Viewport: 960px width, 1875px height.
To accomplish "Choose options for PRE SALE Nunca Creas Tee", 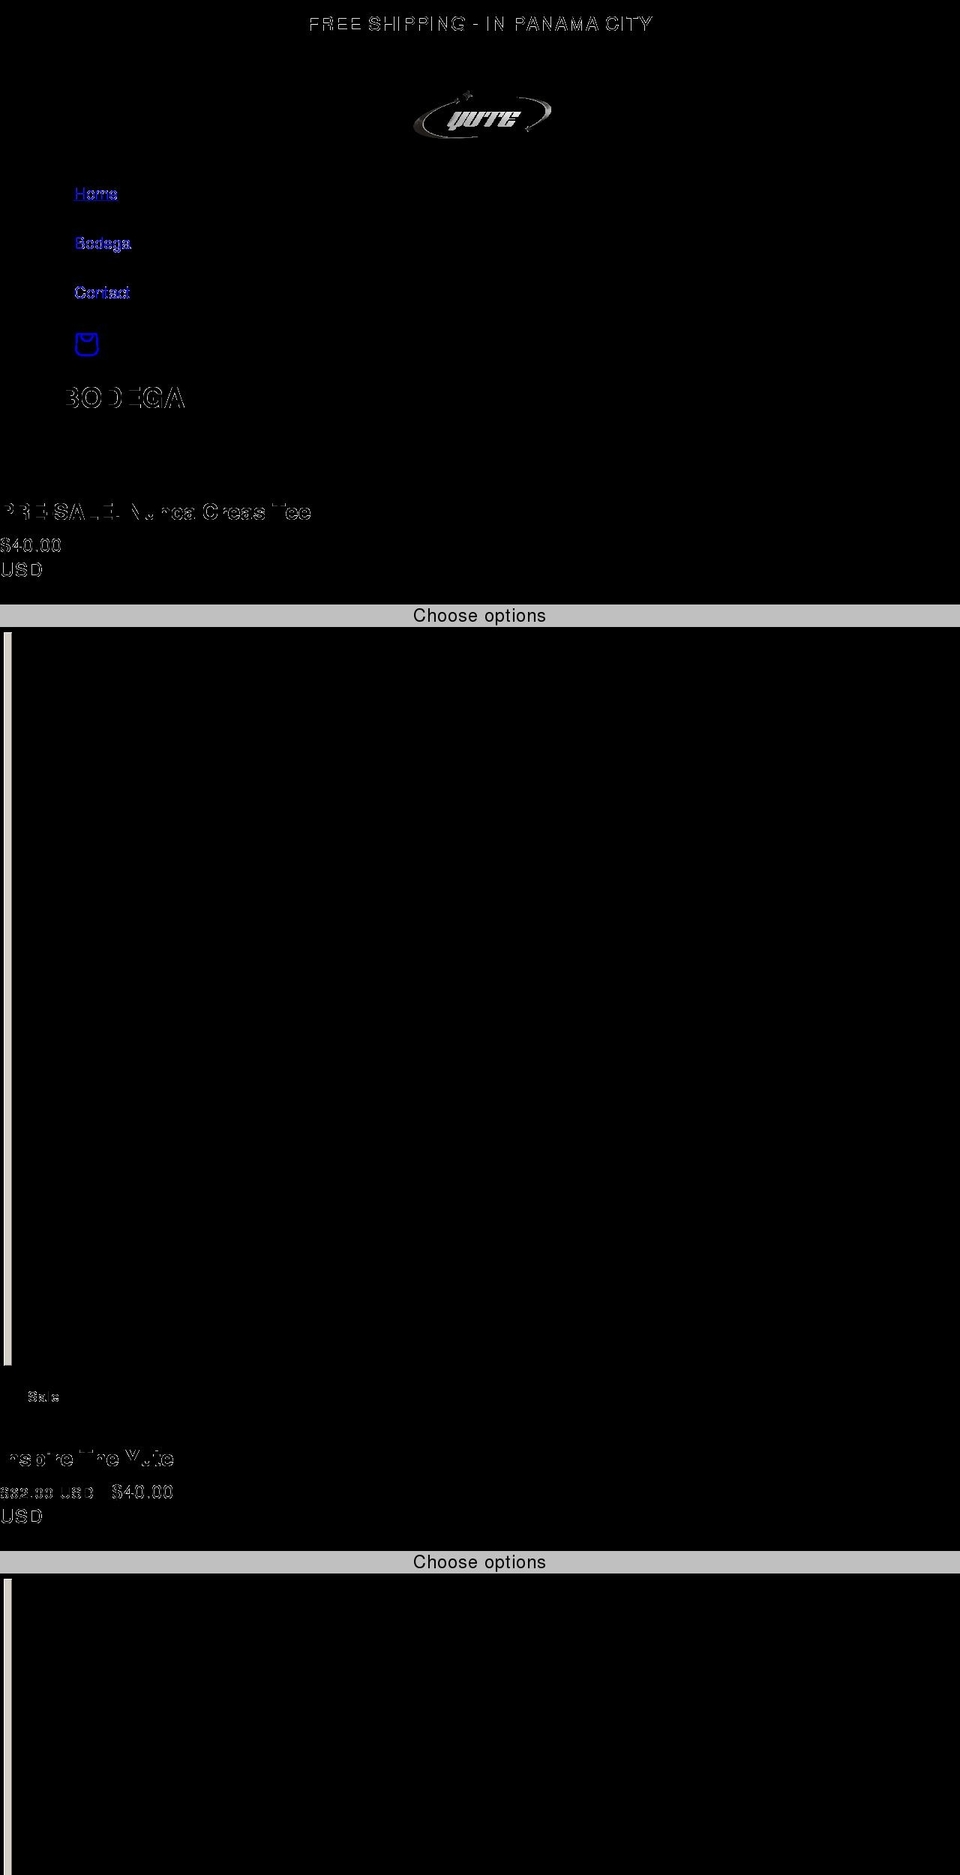I will [x=480, y=615].
